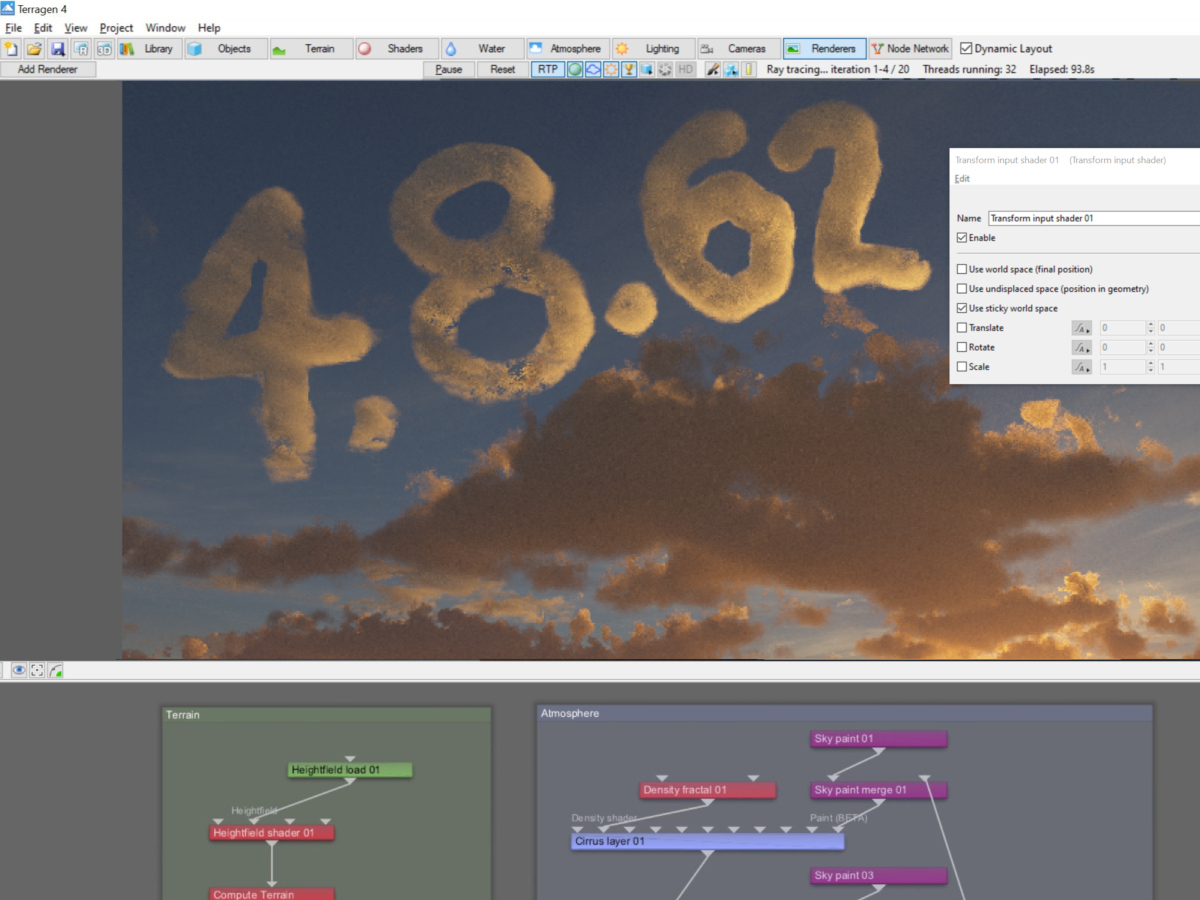The height and width of the screenshot is (900, 1200).
Task: Open the Translate animation dropdown button
Action: [x=1081, y=328]
